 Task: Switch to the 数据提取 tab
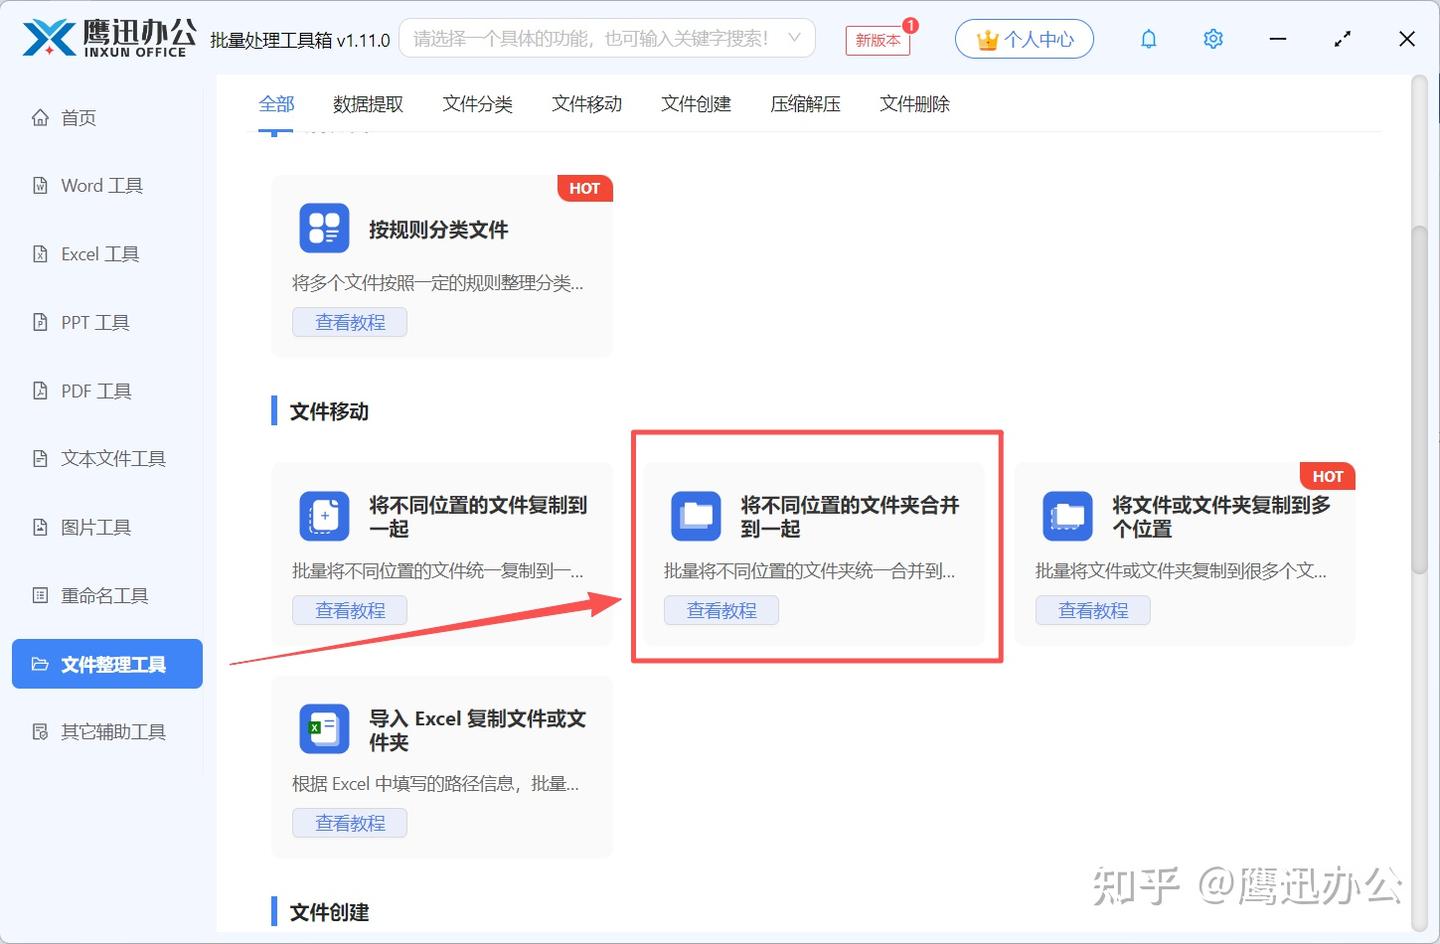click(x=368, y=103)
